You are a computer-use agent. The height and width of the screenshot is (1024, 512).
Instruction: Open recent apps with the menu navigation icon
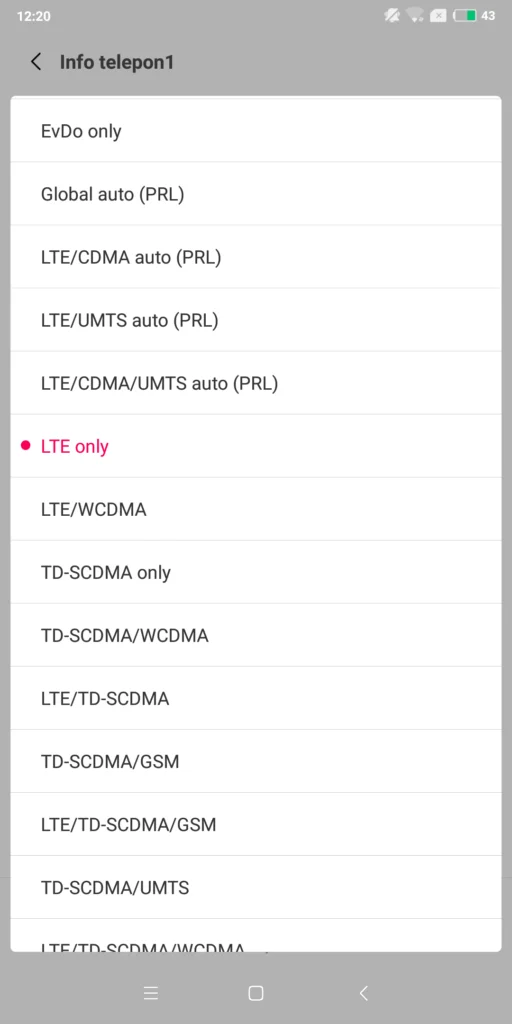point(151,993)
